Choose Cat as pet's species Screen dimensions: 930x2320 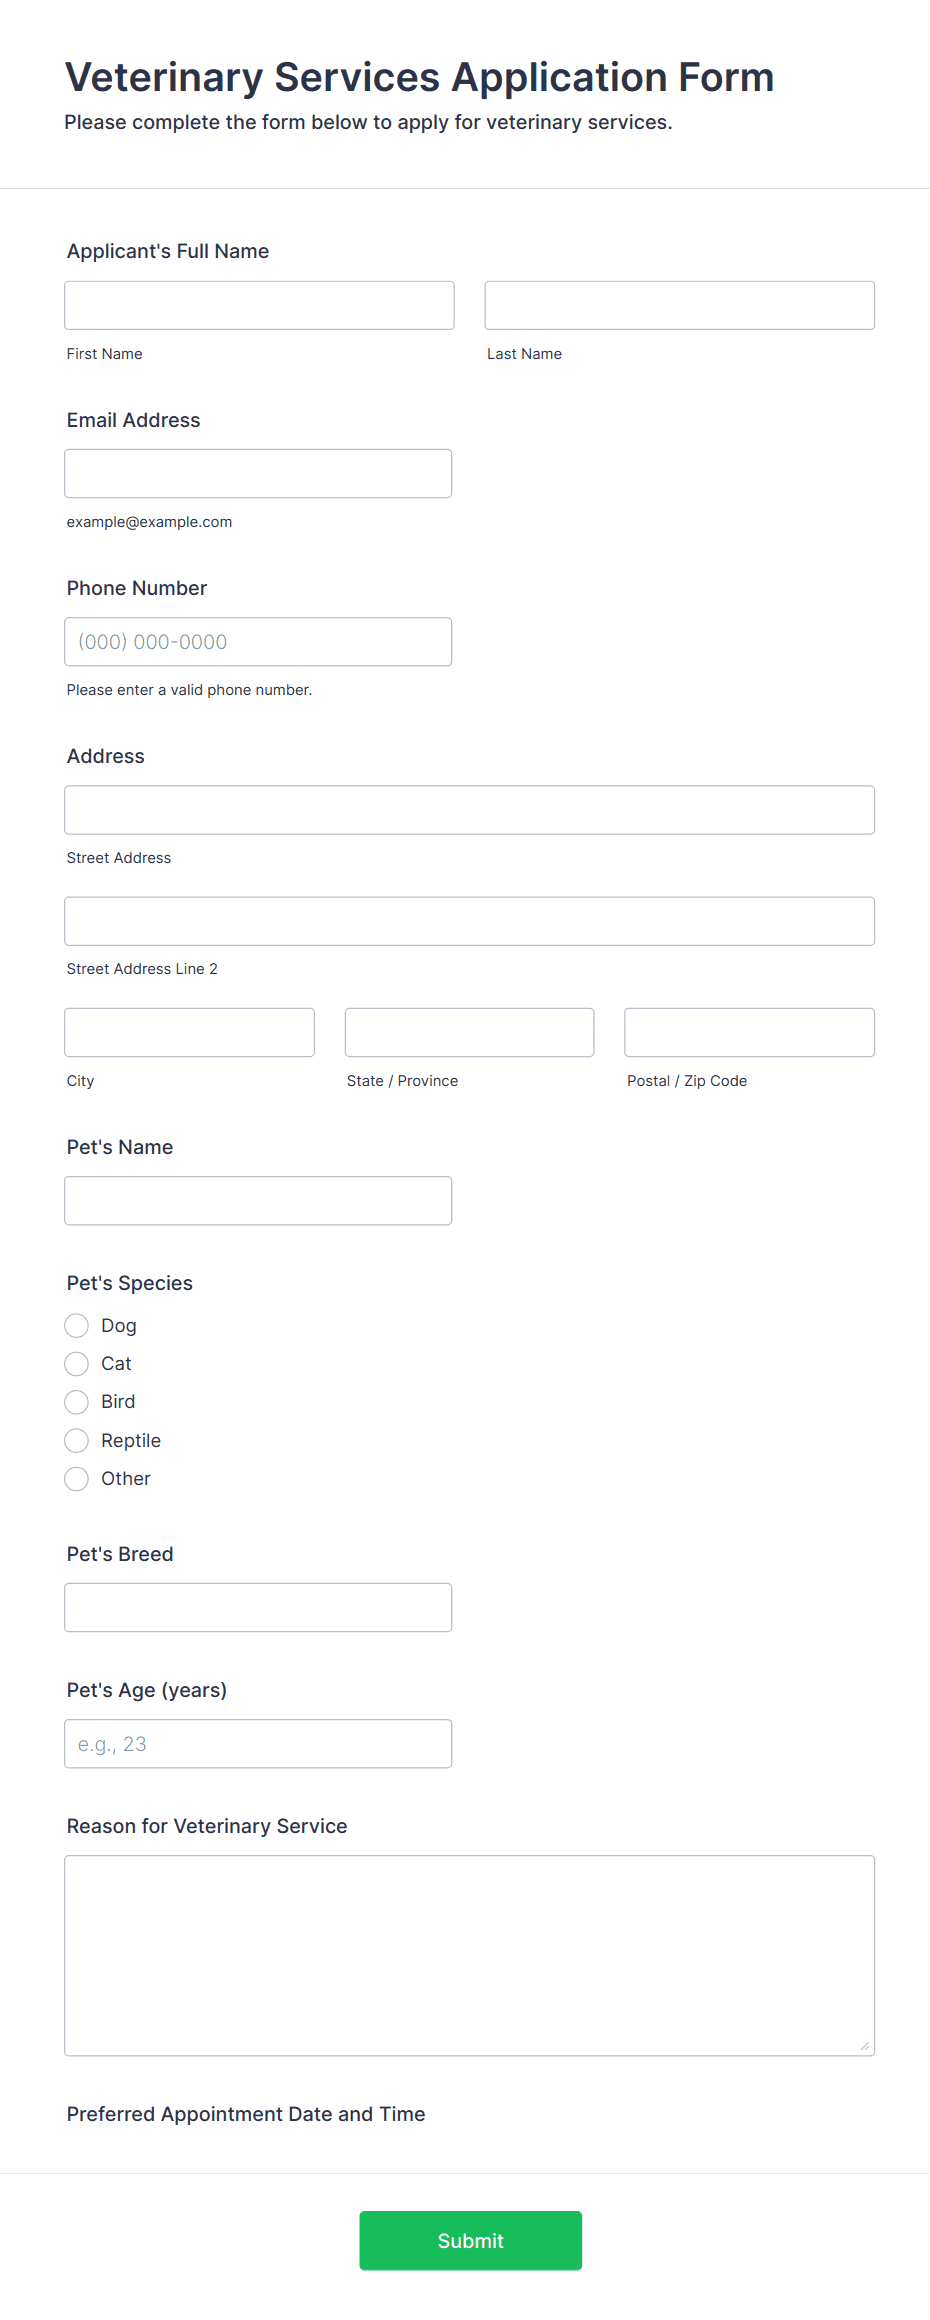click(77, 1364)
